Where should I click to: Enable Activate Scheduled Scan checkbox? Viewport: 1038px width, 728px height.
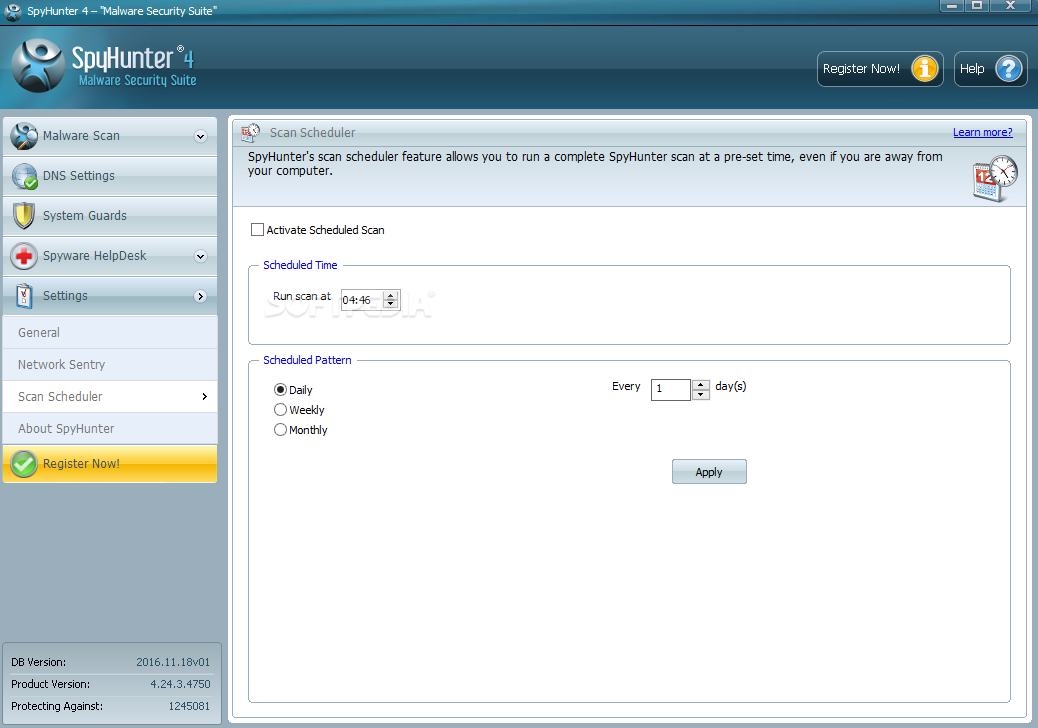tap(258, 230)
